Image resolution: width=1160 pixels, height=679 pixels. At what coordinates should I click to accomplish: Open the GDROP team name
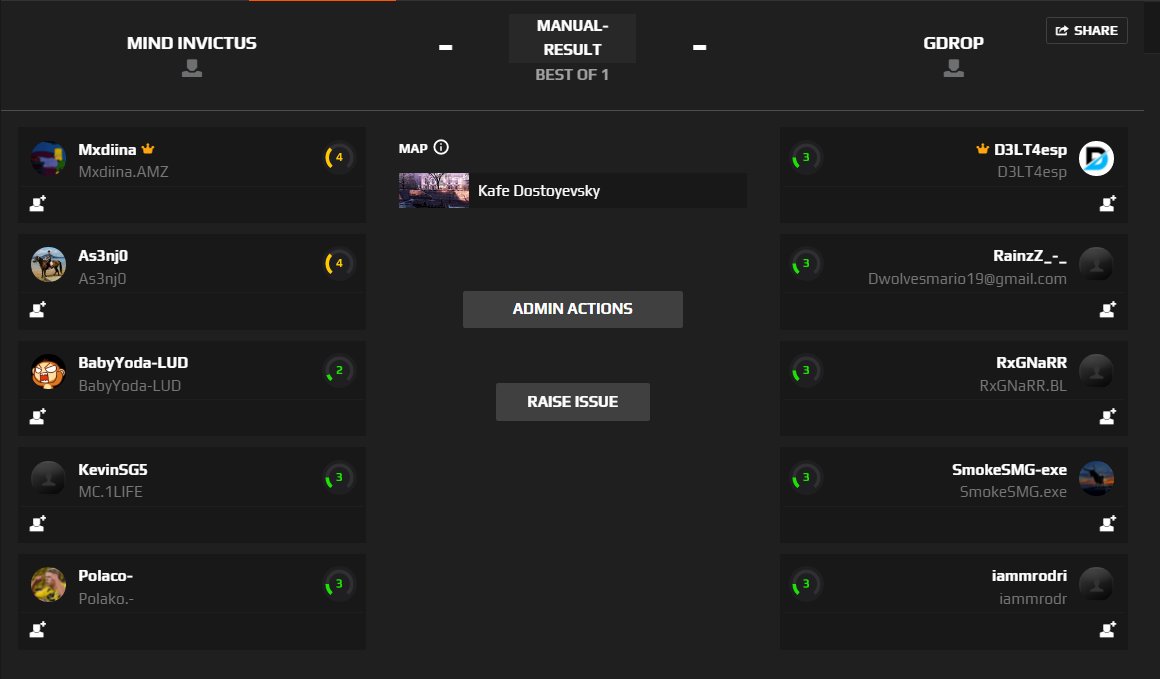[954, 43]
